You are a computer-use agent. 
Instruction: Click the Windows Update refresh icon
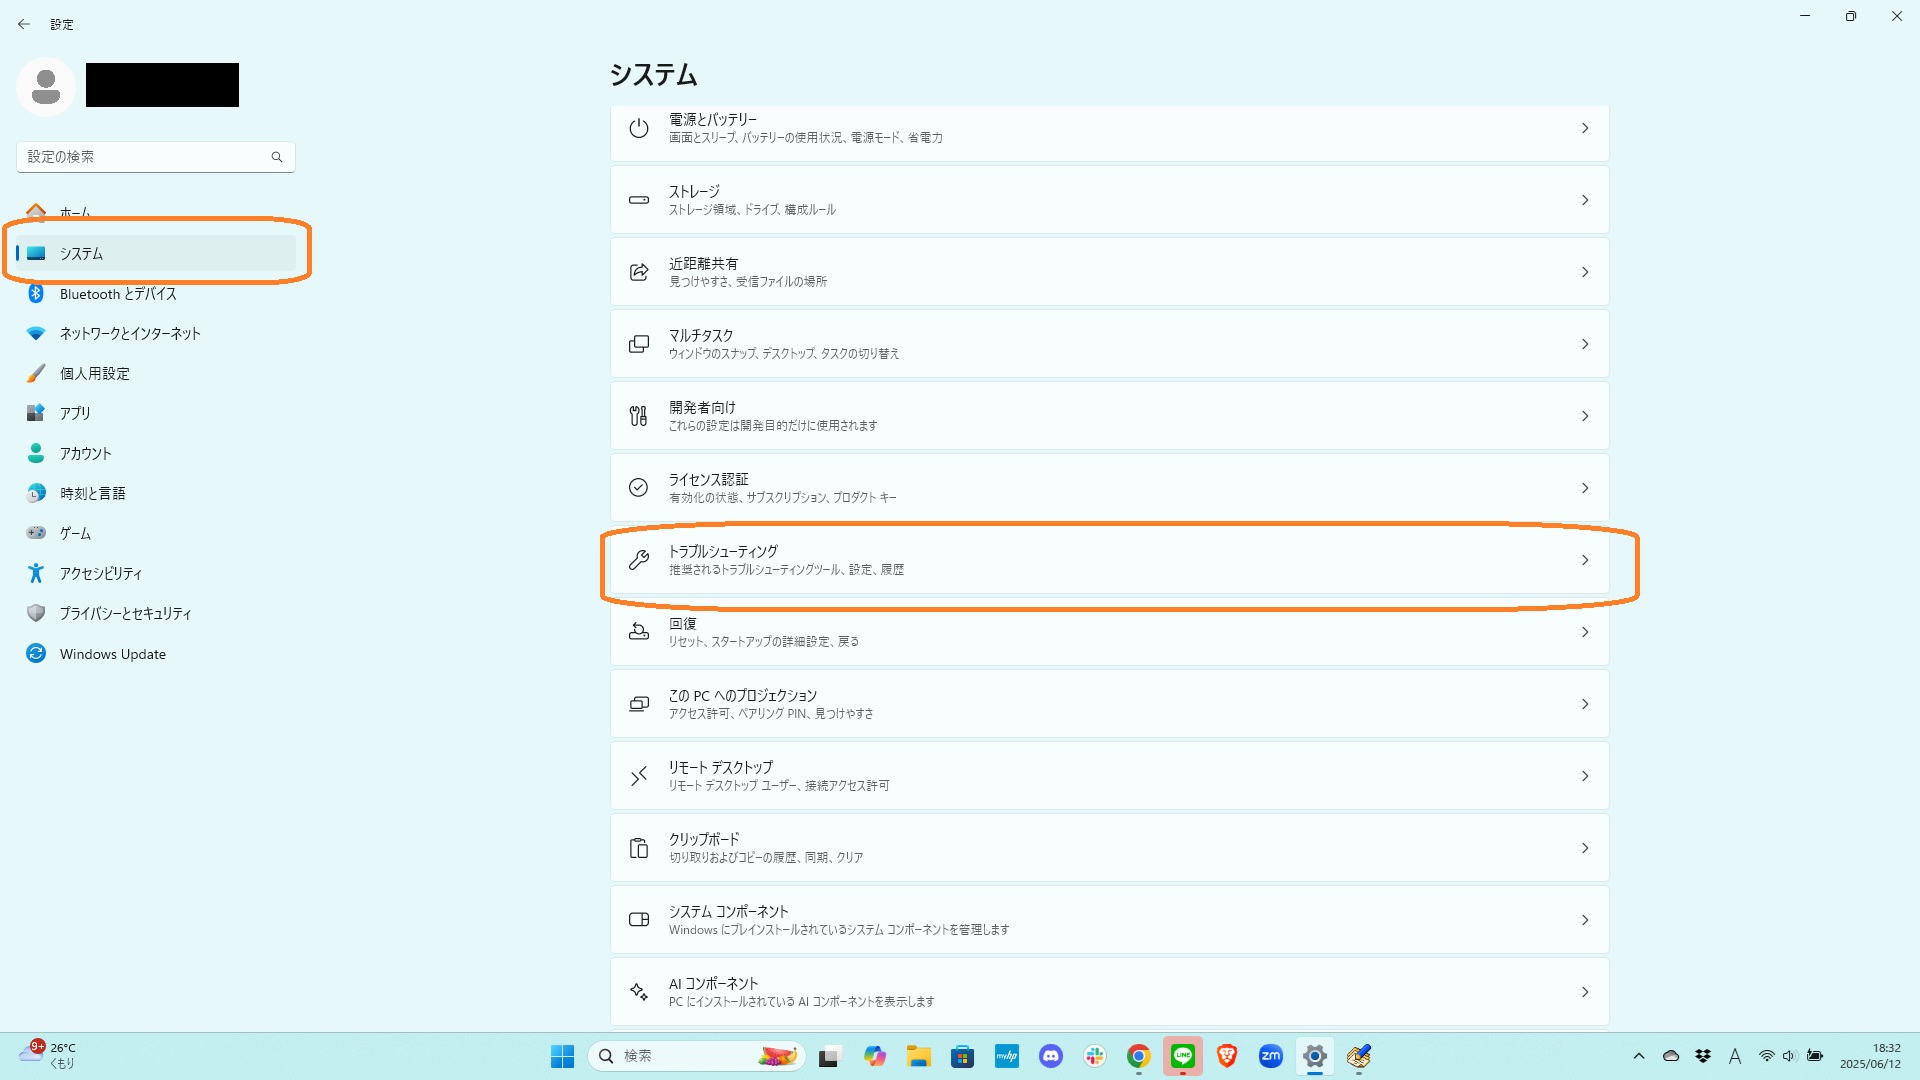click(x=36, y=653)
